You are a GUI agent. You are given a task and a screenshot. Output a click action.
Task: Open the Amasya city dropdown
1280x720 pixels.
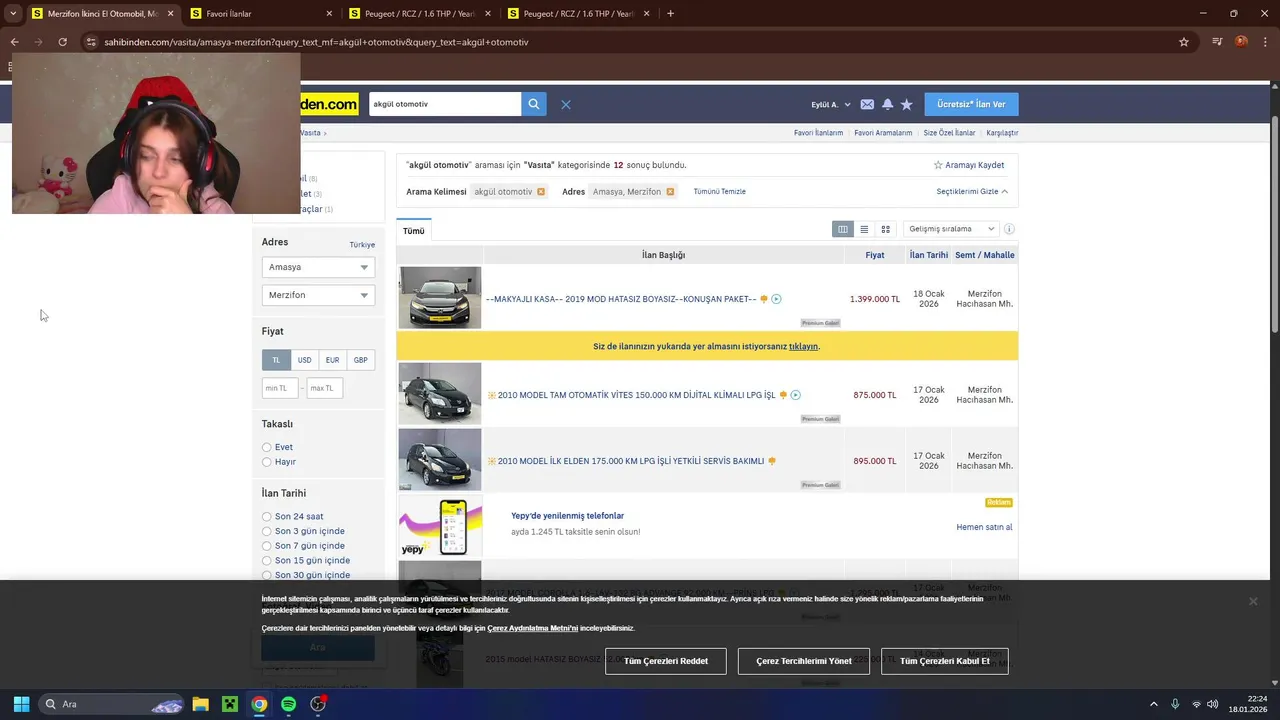318,267
